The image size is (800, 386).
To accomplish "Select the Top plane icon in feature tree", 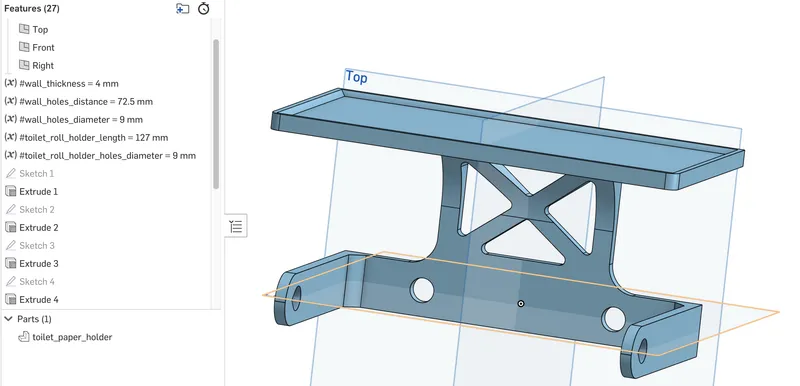I will (x=24, y=29).
